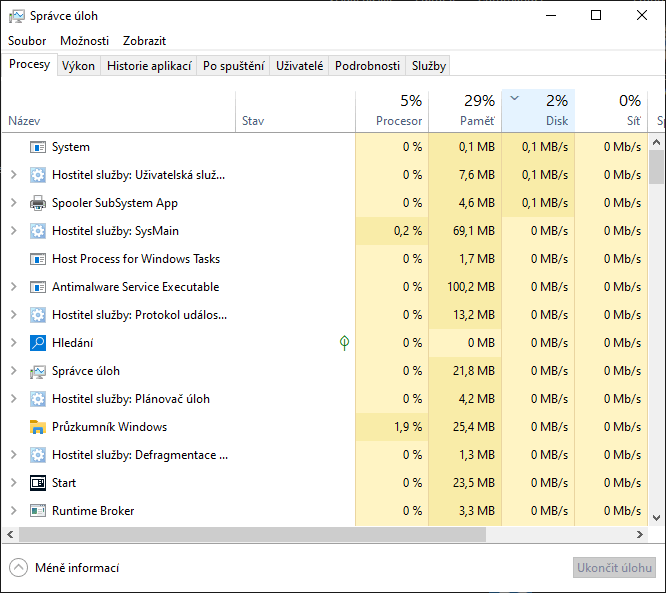666x593 pixels.
Task: Open the Soubor menu
Action: [x=27, y=41]
